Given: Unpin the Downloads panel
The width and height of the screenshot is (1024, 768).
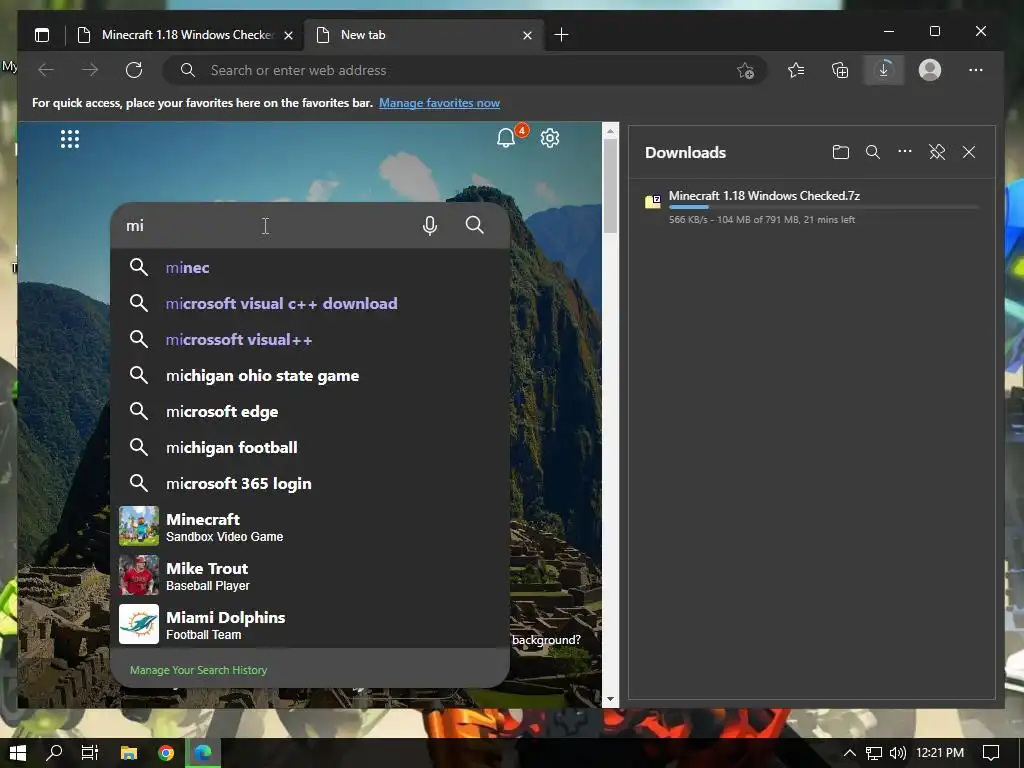Looking at the screenshot, I should click(x=937, y=152).
